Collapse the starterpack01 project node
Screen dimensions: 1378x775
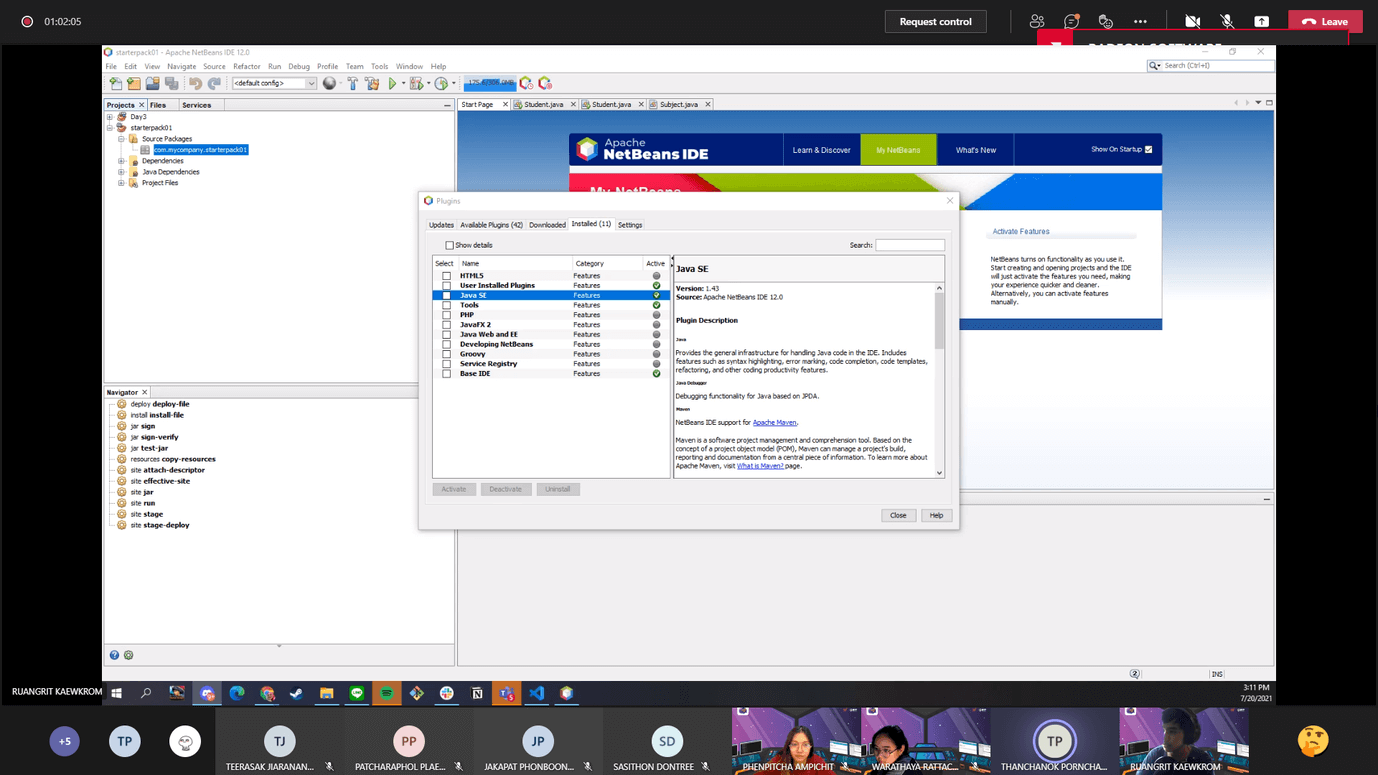pos(110,128)
